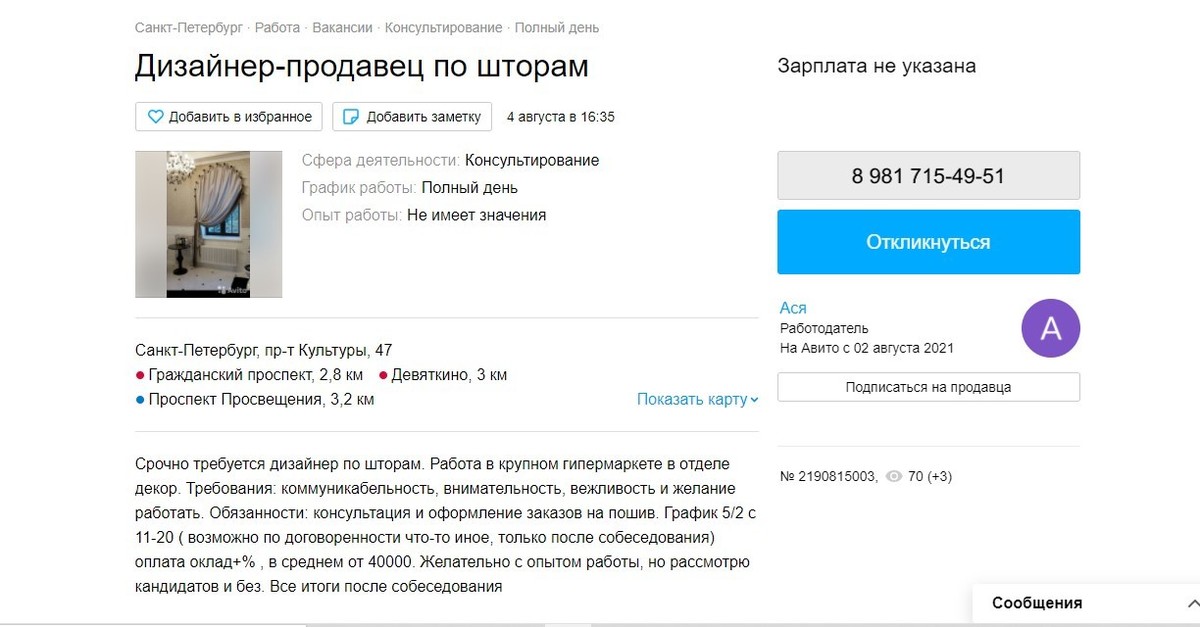
Task: Show phone number 8 981 715-49-51
Action: click(x=928, y=176)
